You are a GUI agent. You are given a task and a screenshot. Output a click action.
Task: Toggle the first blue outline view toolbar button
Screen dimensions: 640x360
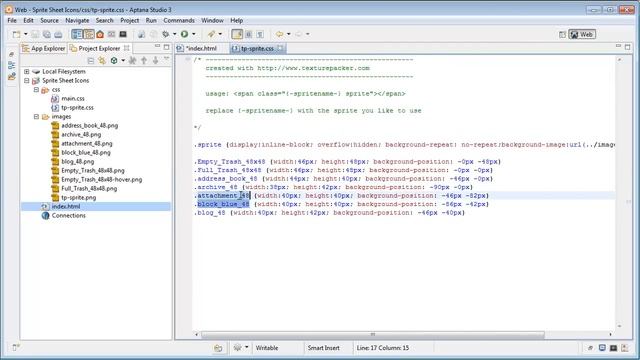point(77,34)
